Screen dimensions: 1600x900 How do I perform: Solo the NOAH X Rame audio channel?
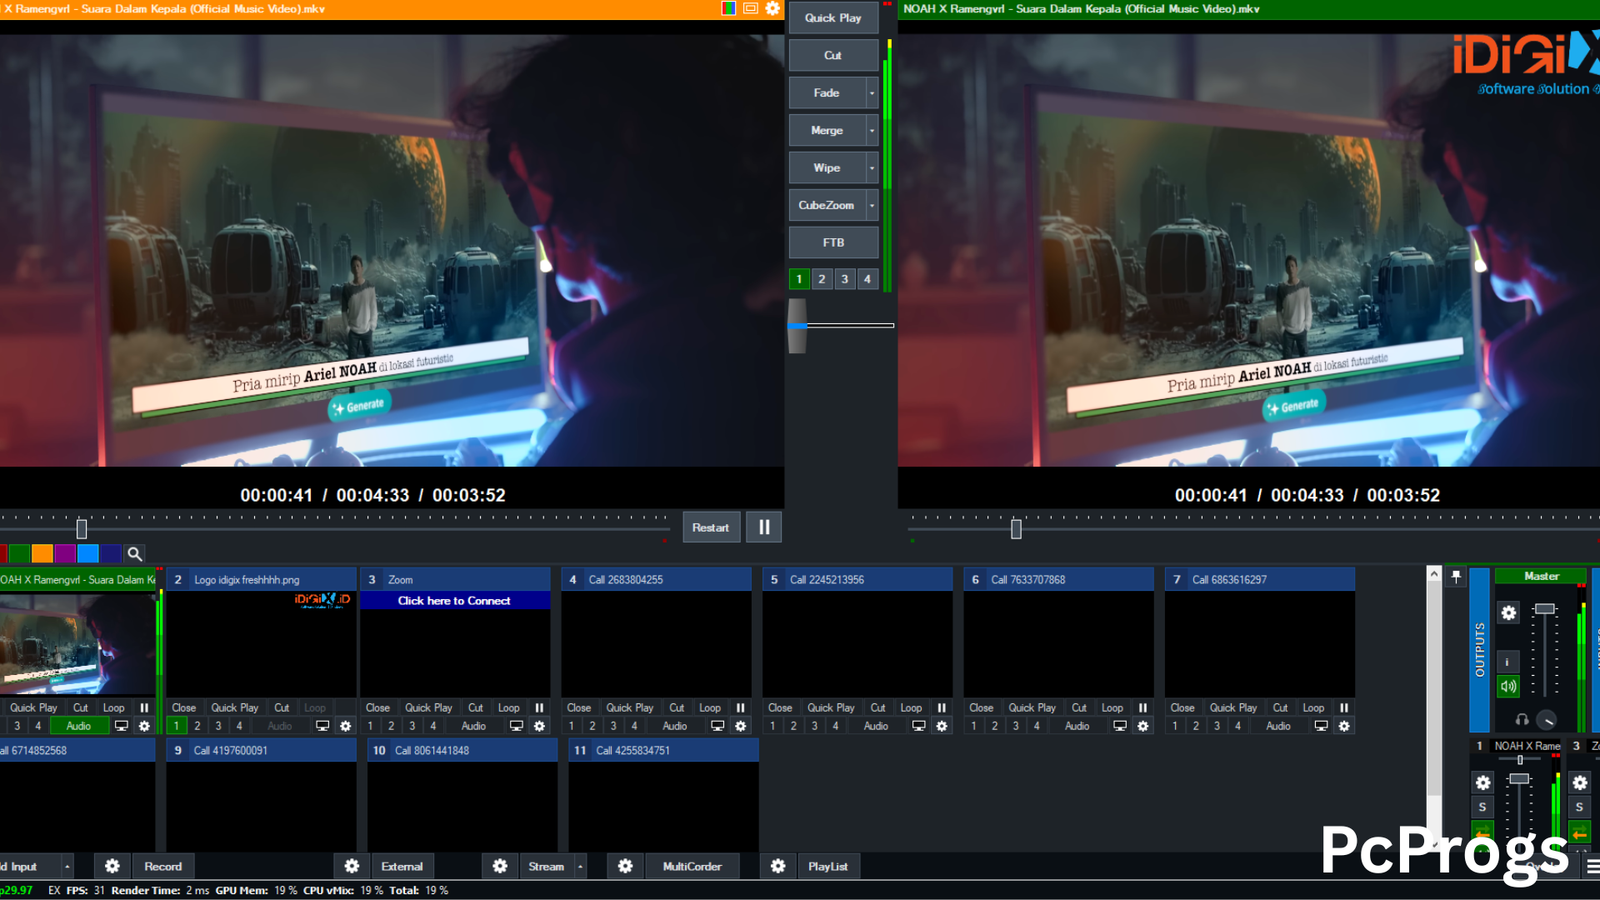point(1482,807)
